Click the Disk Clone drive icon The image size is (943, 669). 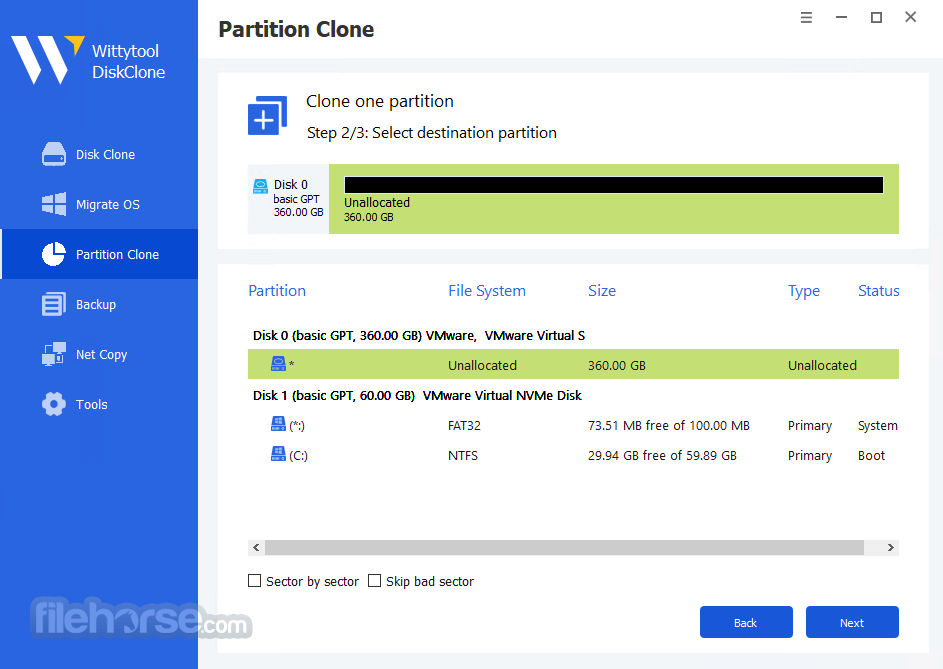click(x=54, y=154)
